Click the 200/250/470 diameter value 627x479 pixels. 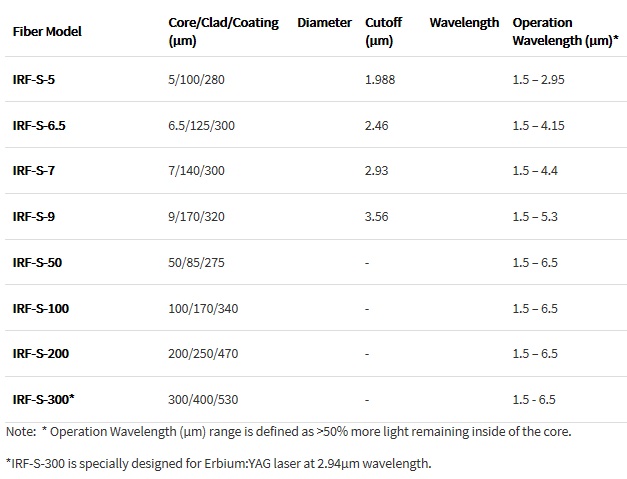pos(203,354)
